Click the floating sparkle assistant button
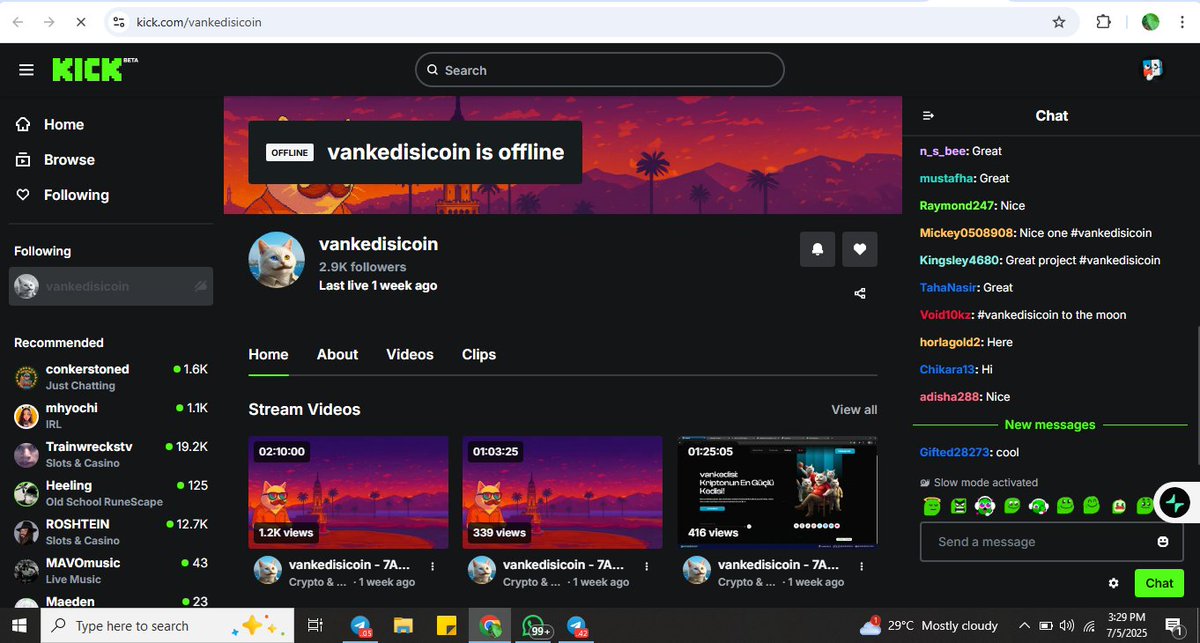1200x643 pixels. (1177, 503)
